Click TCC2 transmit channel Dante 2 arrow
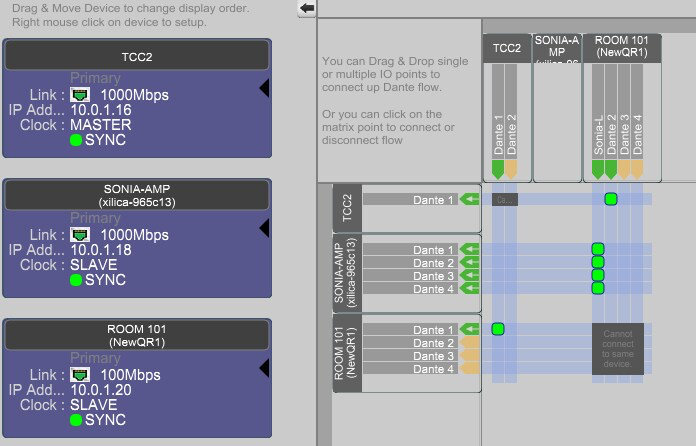 (x=511, y=170)
